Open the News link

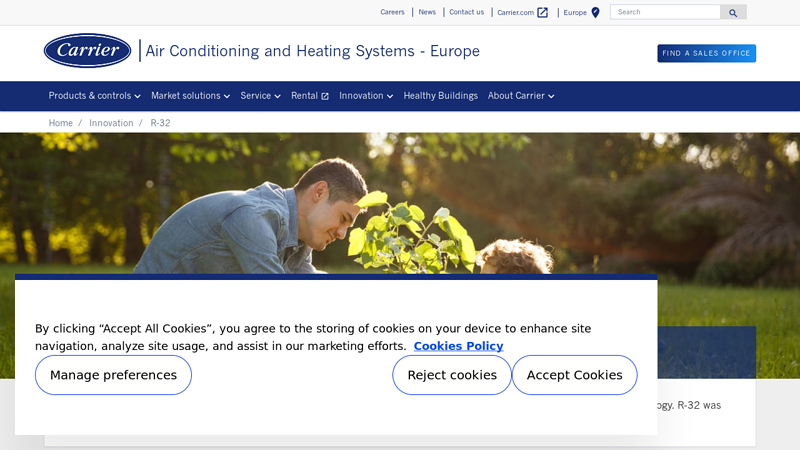click(x=427, y=12)
